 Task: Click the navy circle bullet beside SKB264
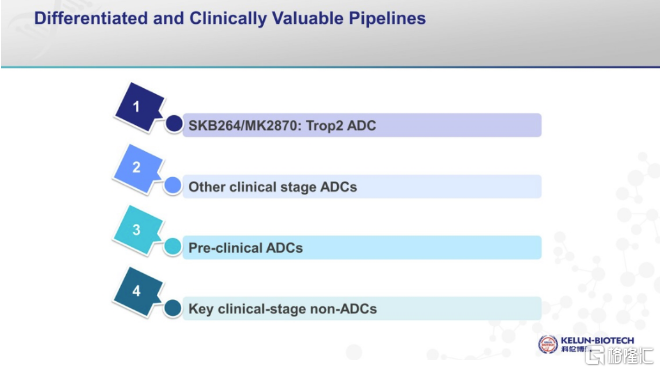[x=174, y=124]
